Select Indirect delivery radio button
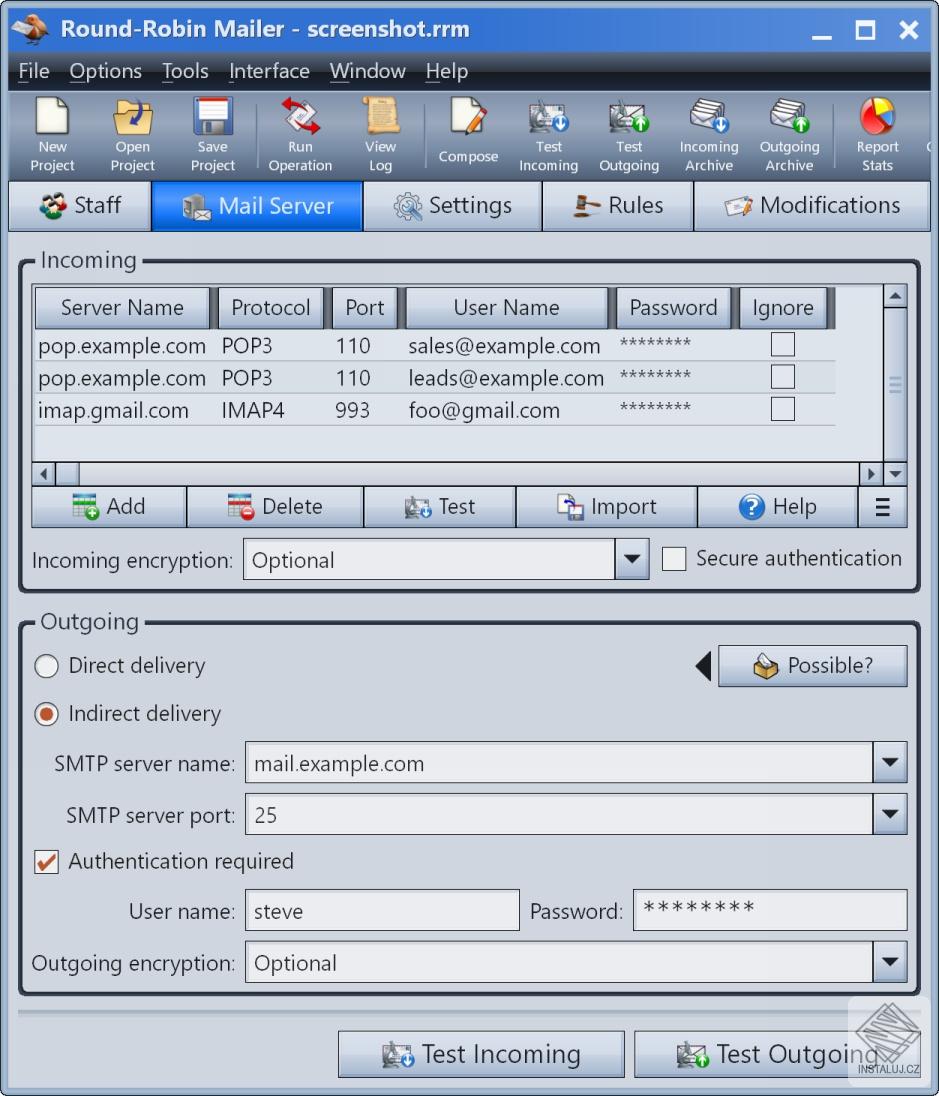The width and height of the screenshot is (939, 1096). click(x=47, y=714)
